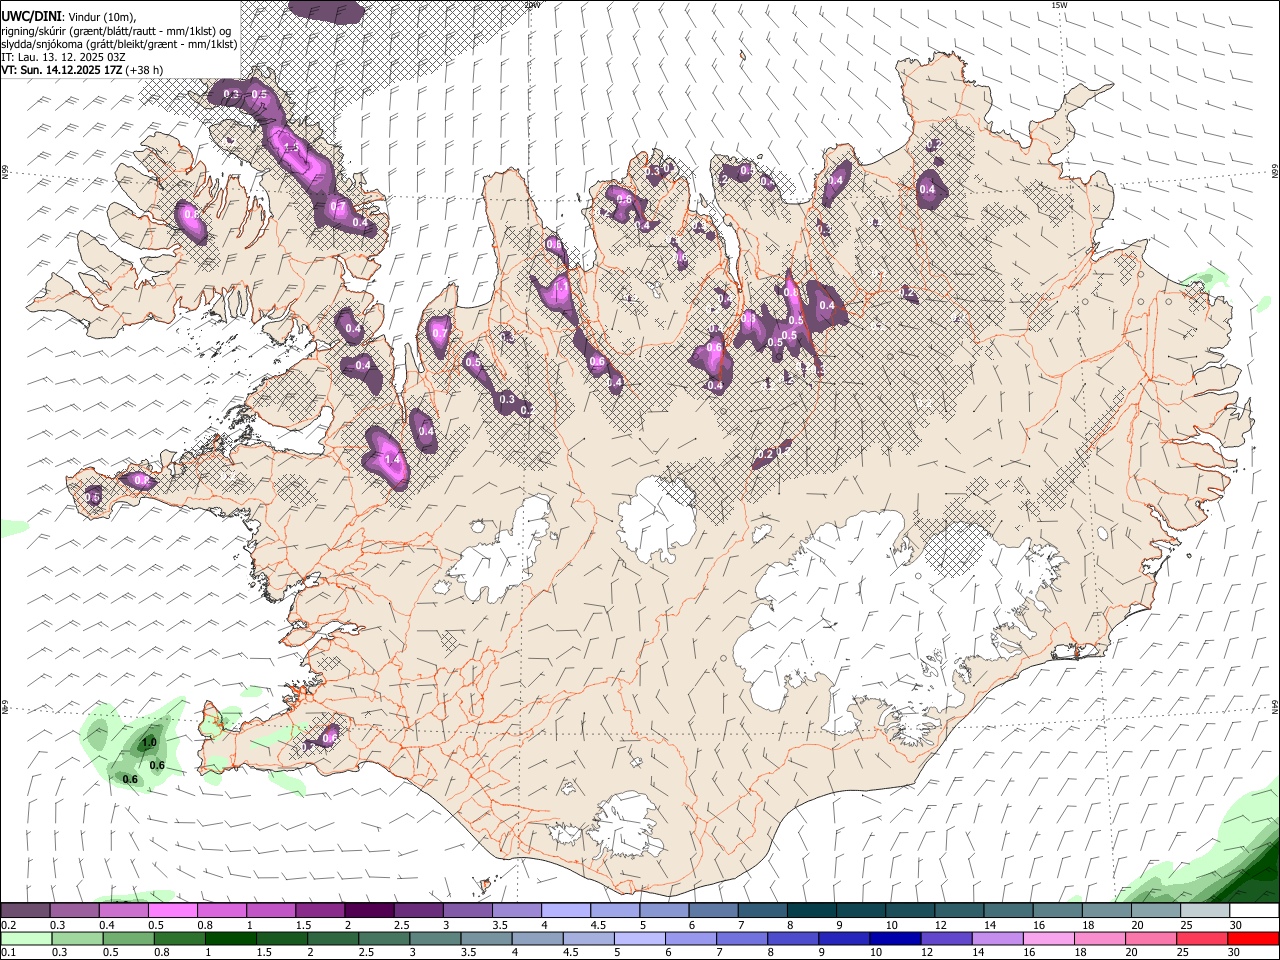Click the '(+38 h)' forecast offset text
Image resolution: width=1280 pixels, height=960 pixels.
pyautogui.click(x=144, y=70)
